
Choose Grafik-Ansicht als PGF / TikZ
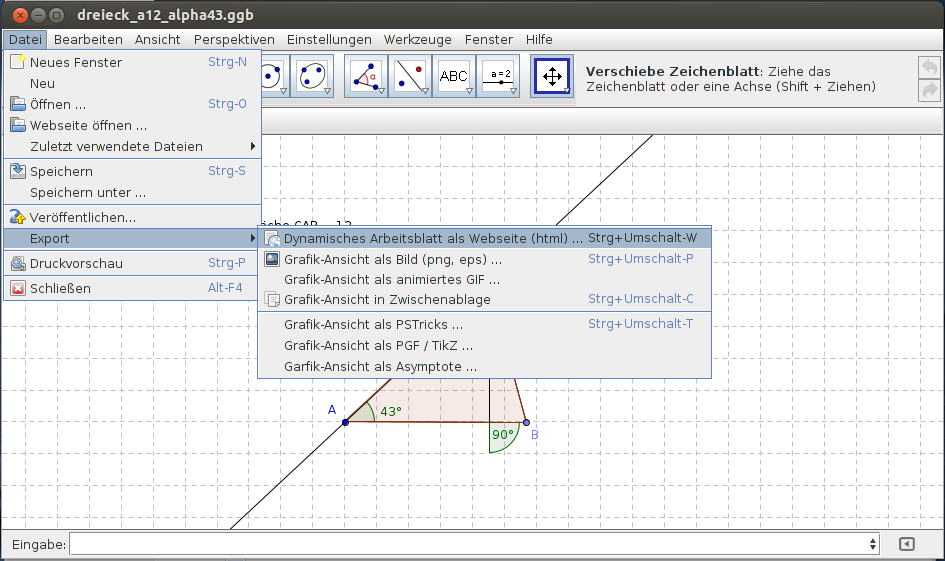point(485,345)
